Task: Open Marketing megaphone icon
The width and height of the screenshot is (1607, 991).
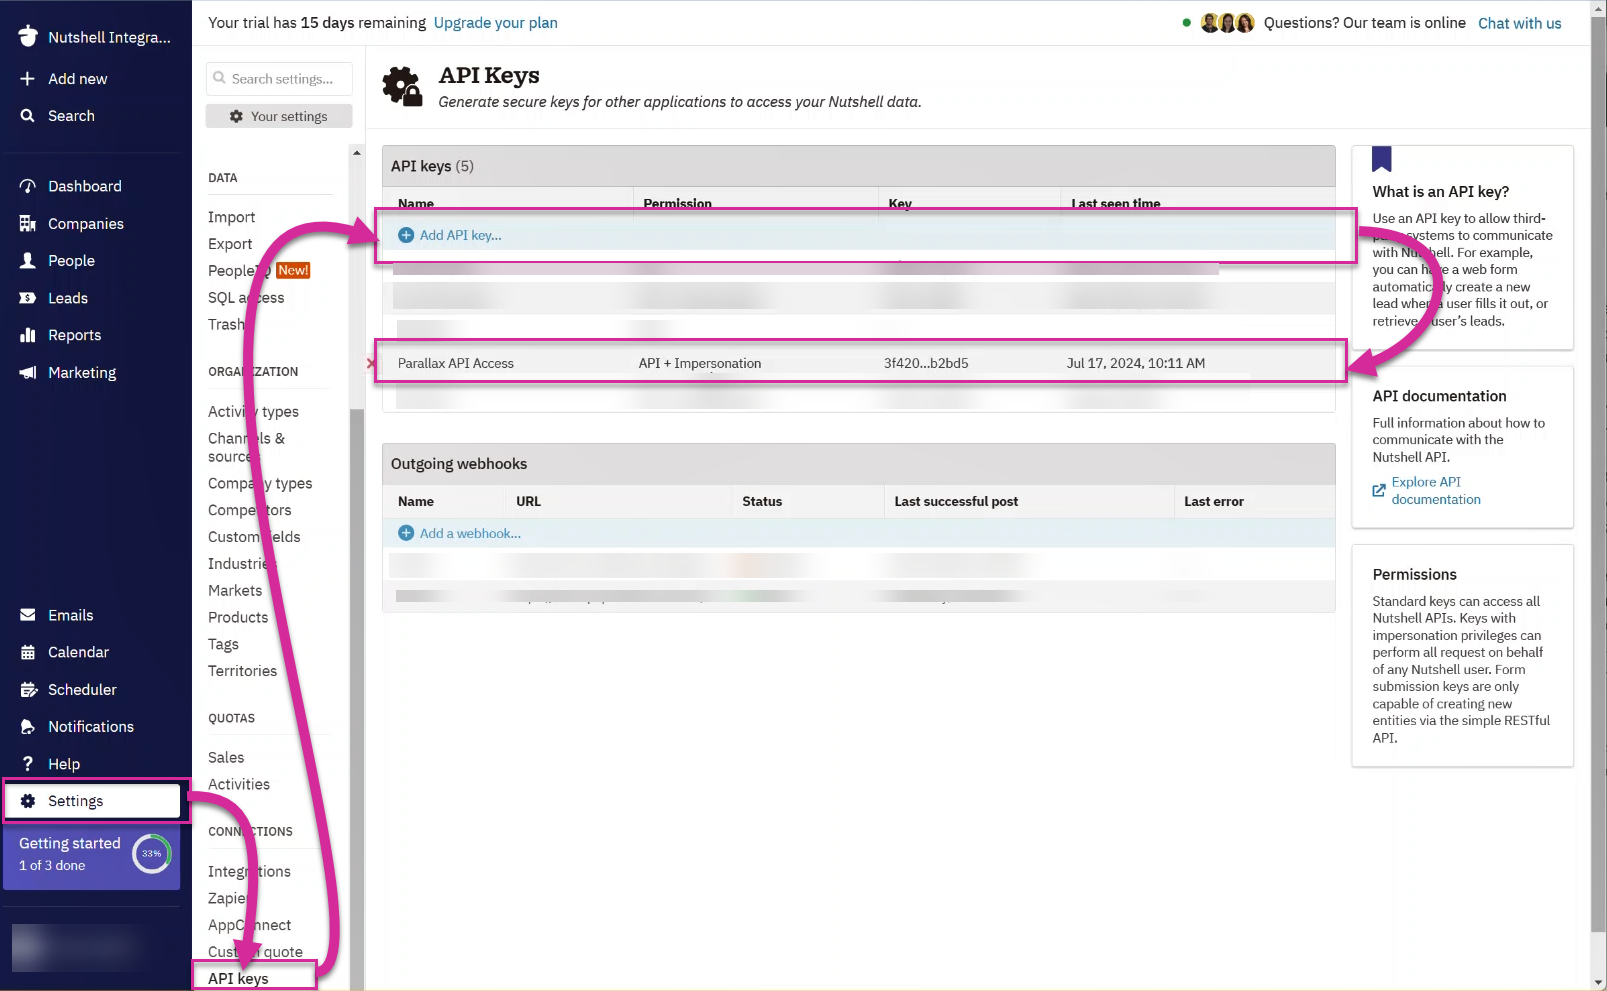Action: (x=28, y=372)
